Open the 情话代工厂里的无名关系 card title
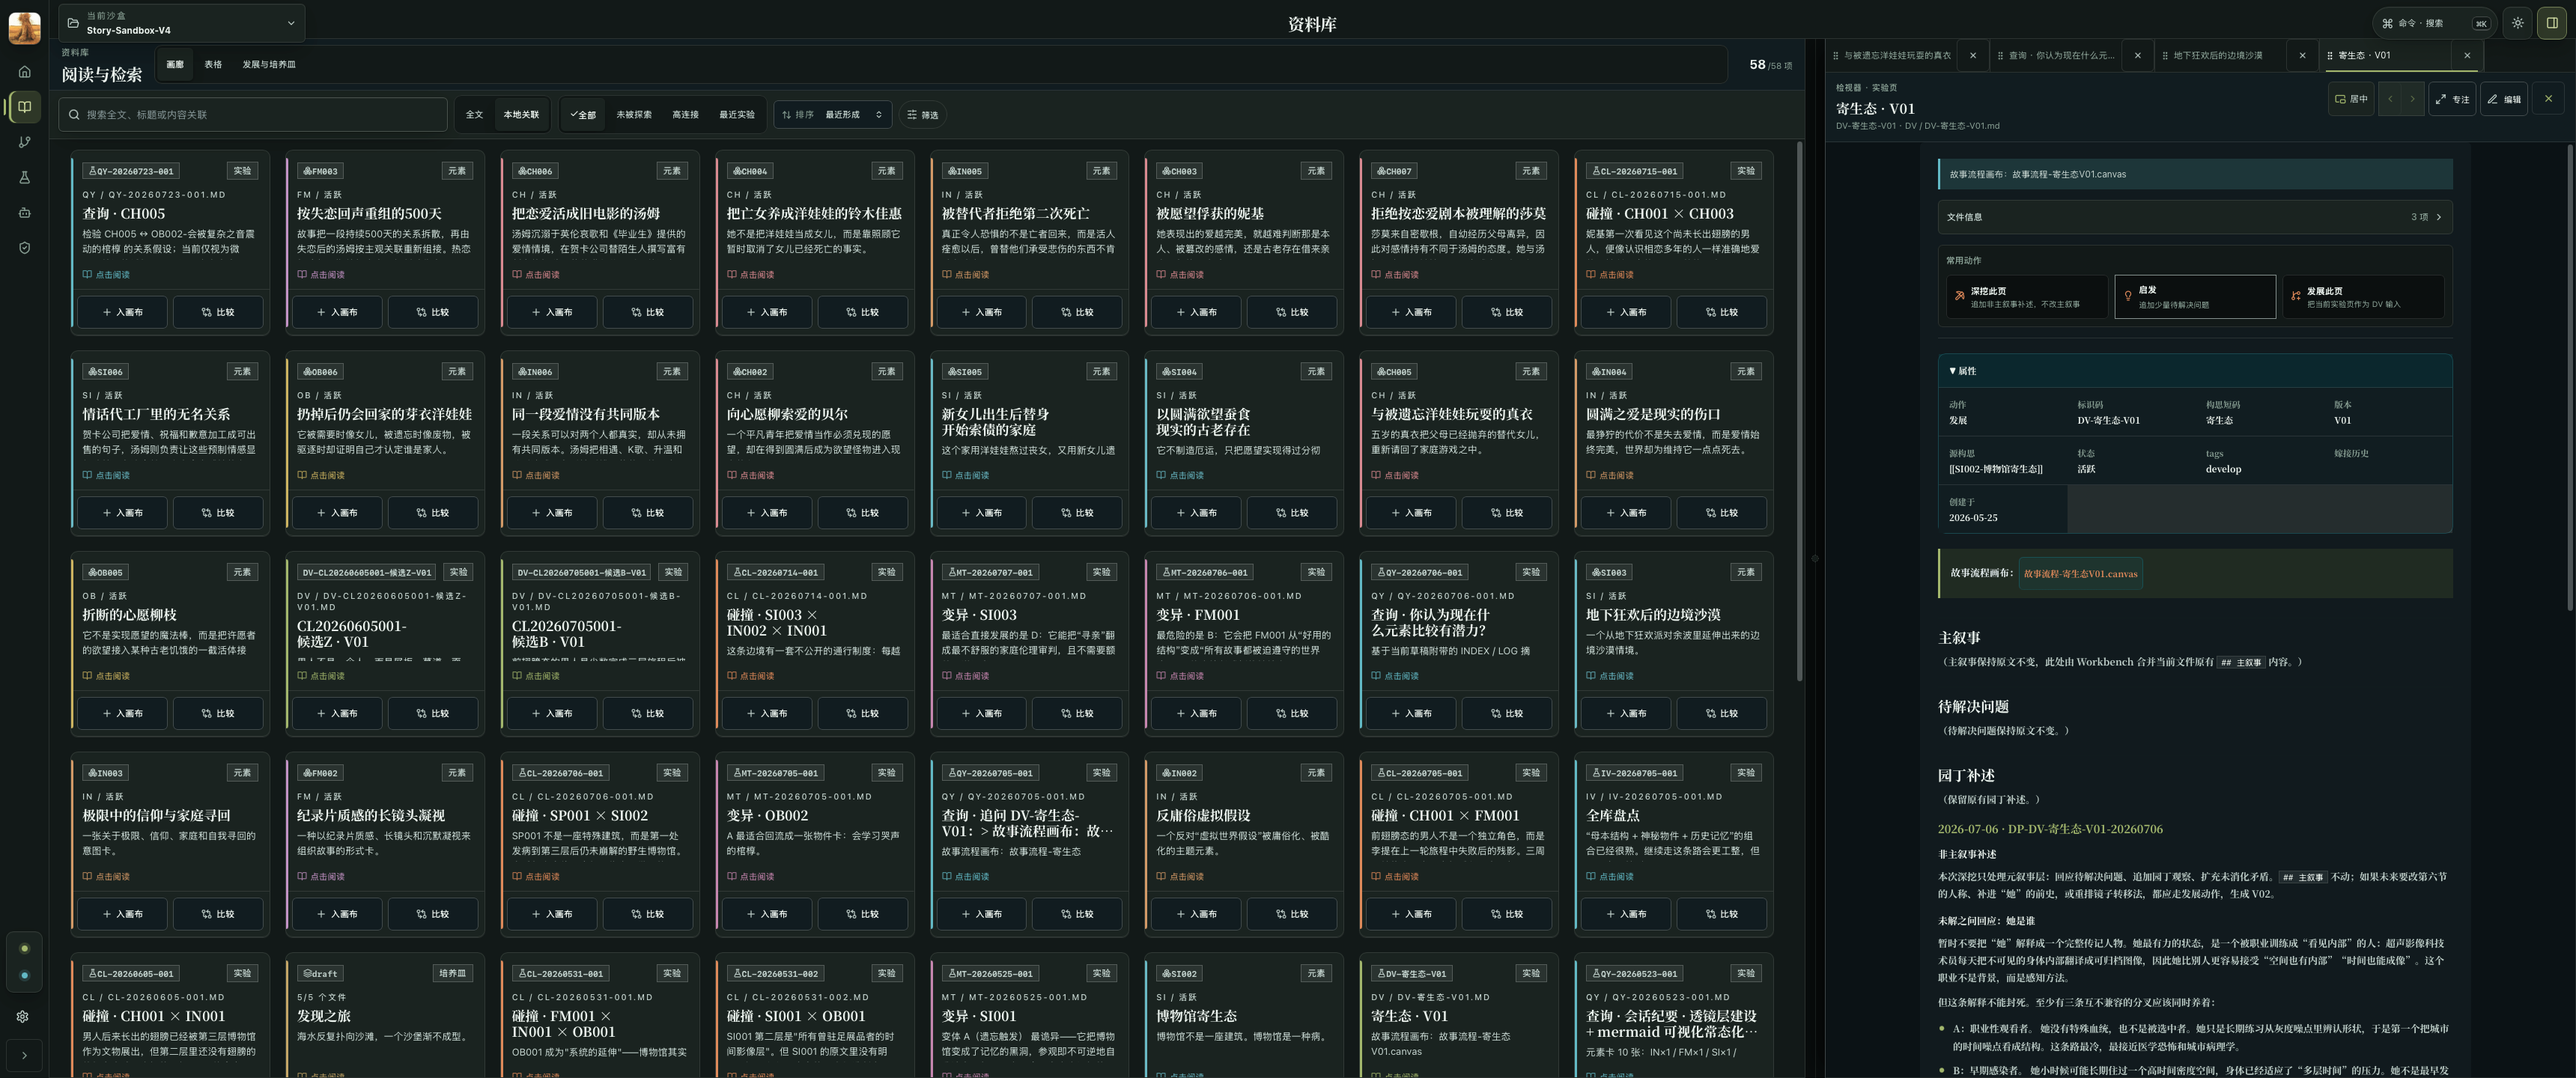This screenshot has width=2576, height=1078. pyautogui.click(x=156, y=414)
